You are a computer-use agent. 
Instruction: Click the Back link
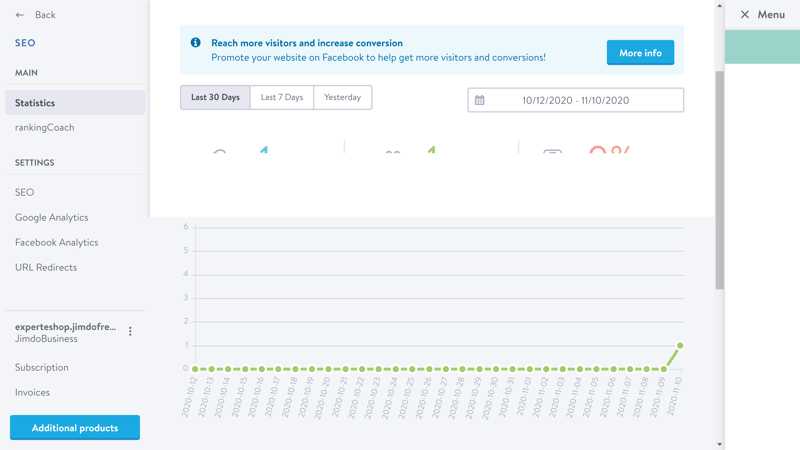(x=45, y=15)
